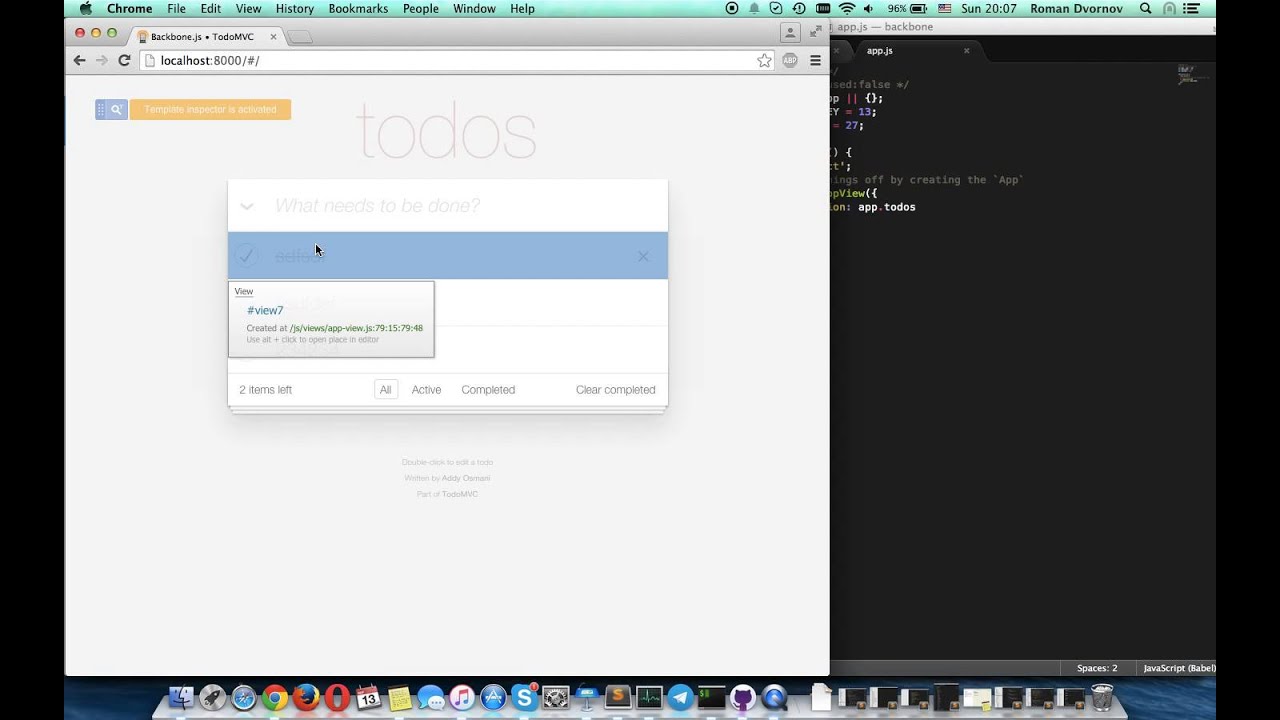This screenshot has width=1280, height=720.
Task: Open the TodoMVC footer link
Action: pos(459,494)
